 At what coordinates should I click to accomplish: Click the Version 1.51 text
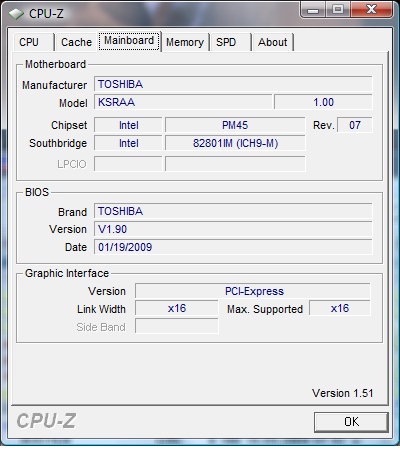click(x=342, y=393)
